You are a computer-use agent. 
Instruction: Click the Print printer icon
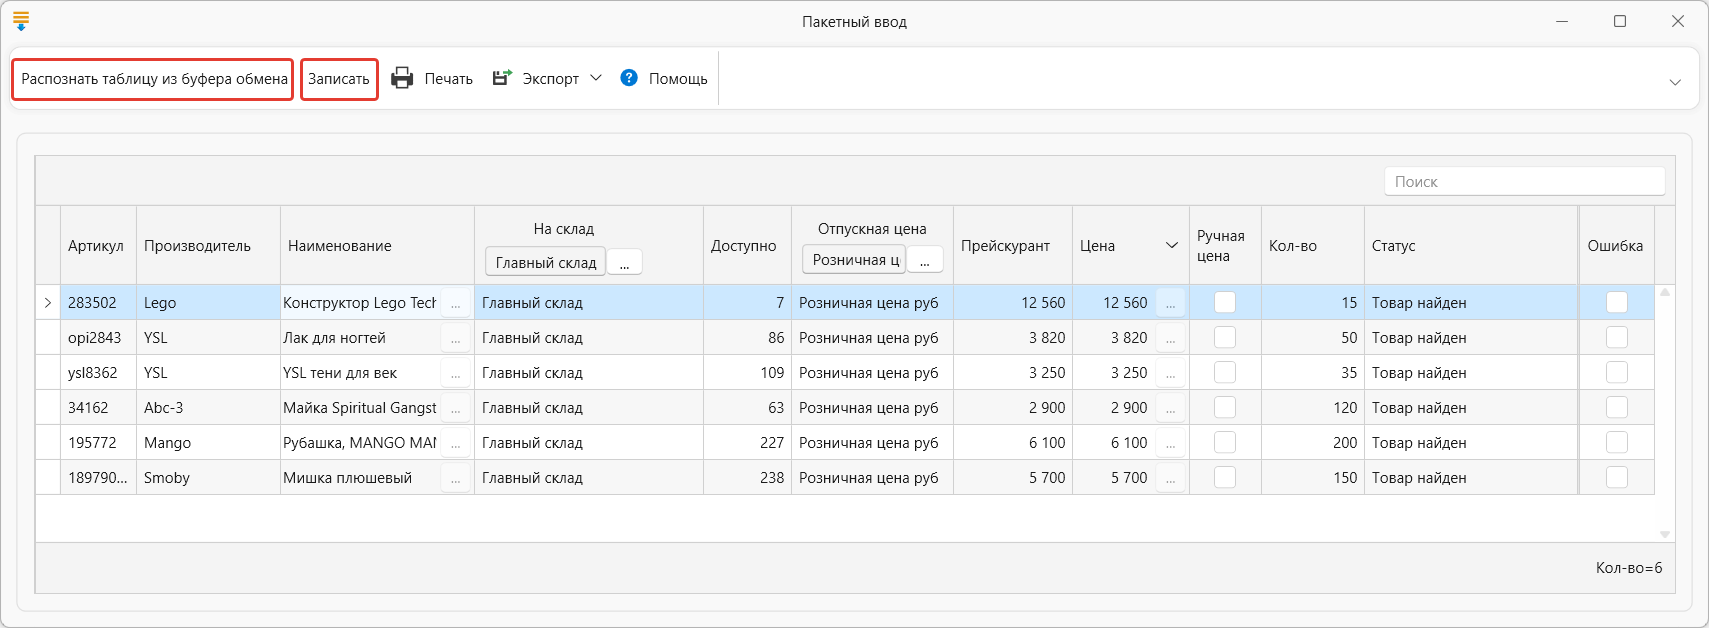coord(402,78)
